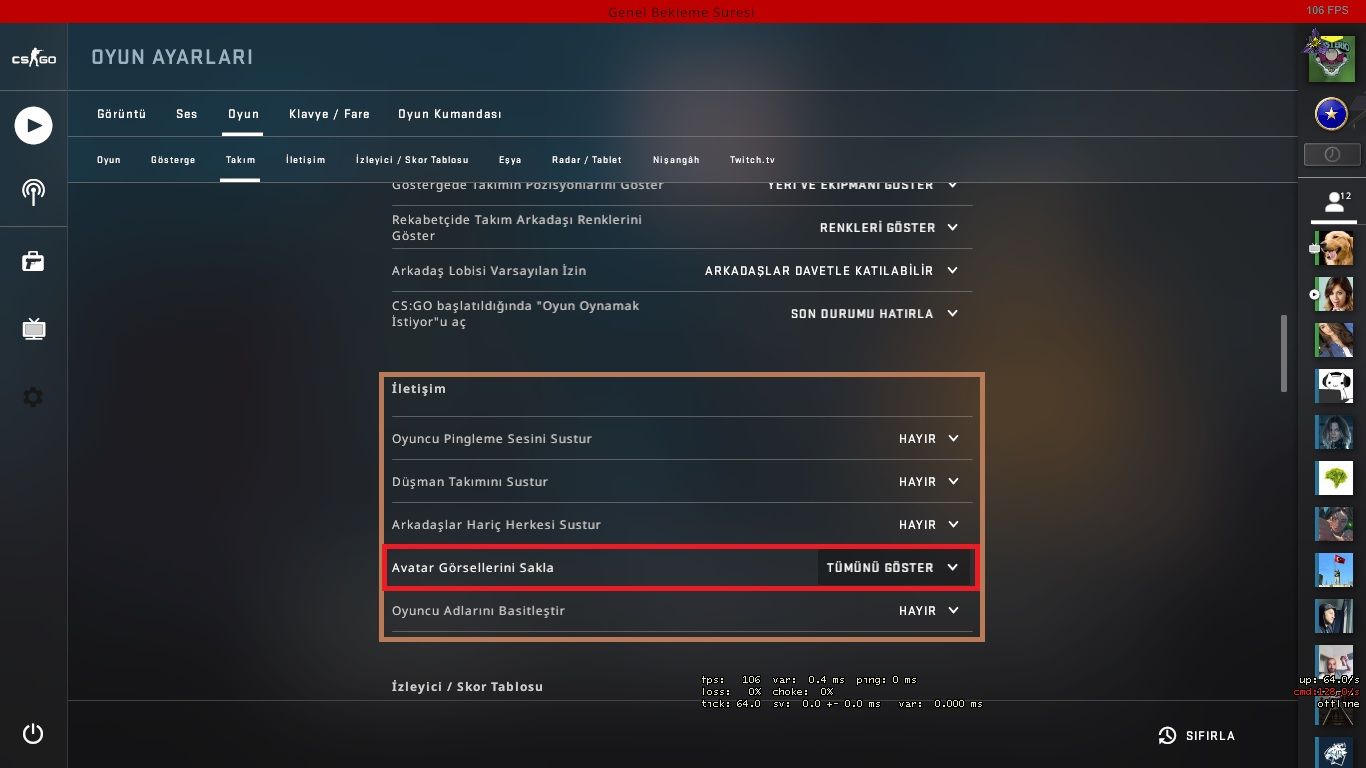Screen dimensions: 1366x768
Task: Open the YERİ VE EKİPMANI GÖSTER dropdown
Action: pyautogui.click(x=863, y=185)
